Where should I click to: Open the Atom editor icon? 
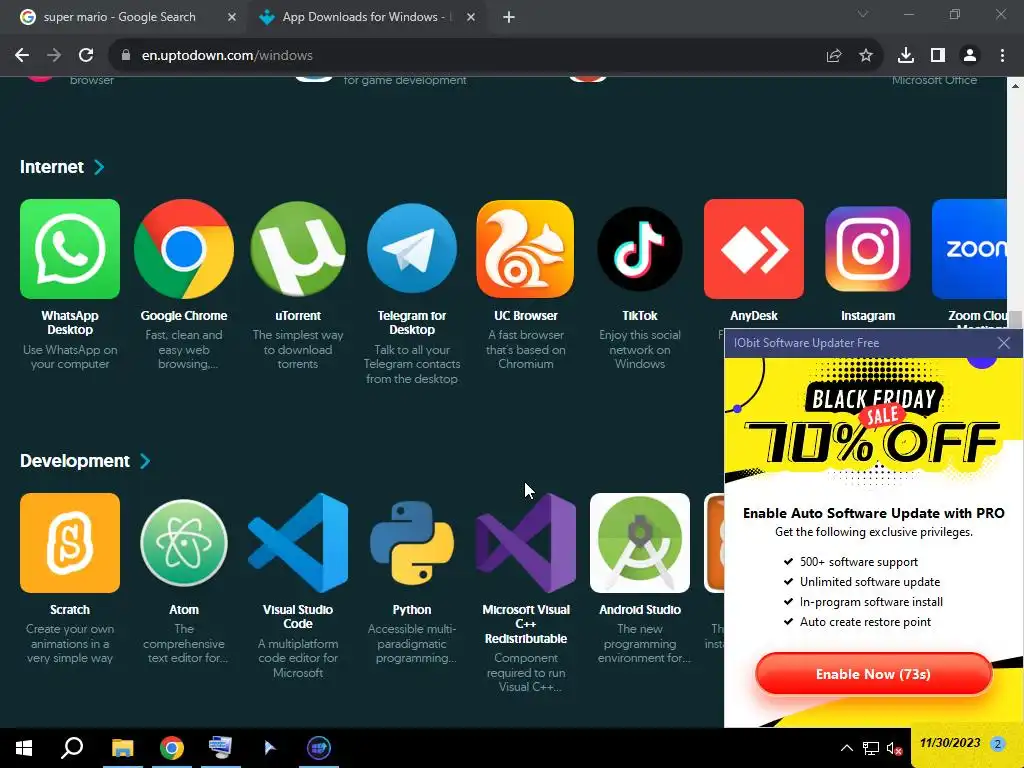184,543
